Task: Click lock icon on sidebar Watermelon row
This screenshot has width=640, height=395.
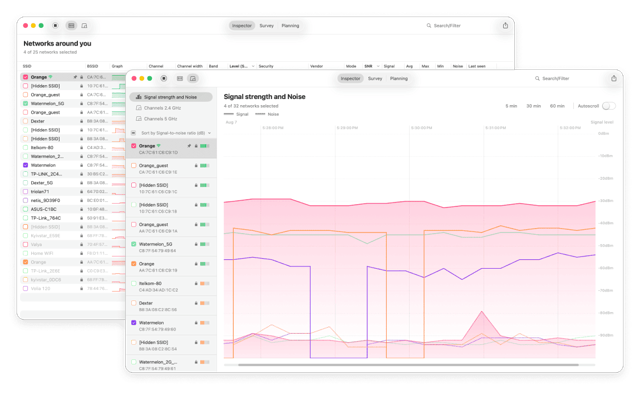Action: (x=196, y=322)
